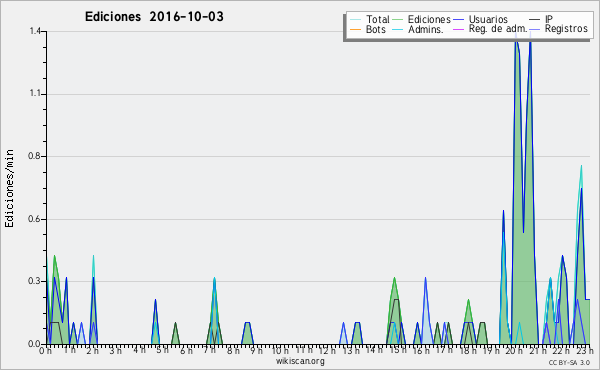Click the cyan Total legend line swatch
Screen dimensions: 600x370
coord(355,20)
